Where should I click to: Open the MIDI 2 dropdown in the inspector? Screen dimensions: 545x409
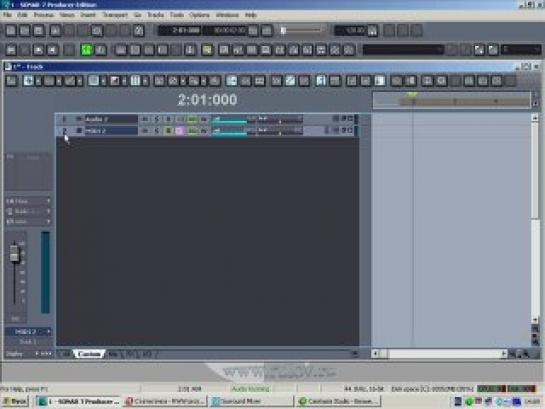[29, 332]
